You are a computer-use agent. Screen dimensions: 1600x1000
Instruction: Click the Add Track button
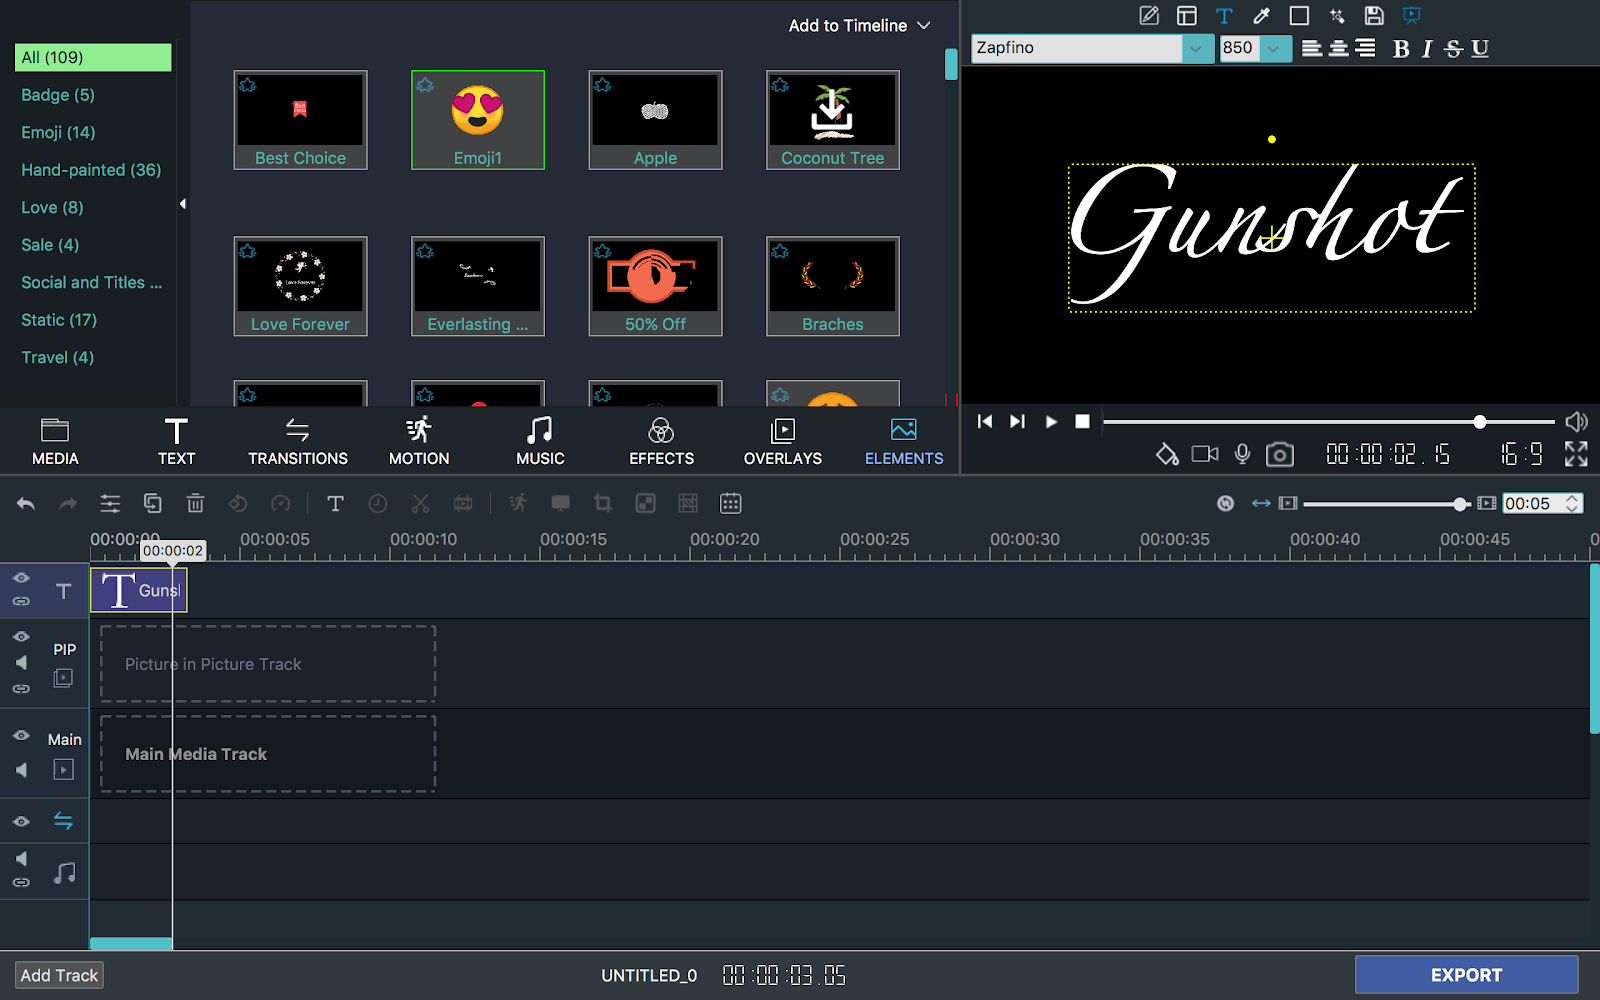coord(59,975)
